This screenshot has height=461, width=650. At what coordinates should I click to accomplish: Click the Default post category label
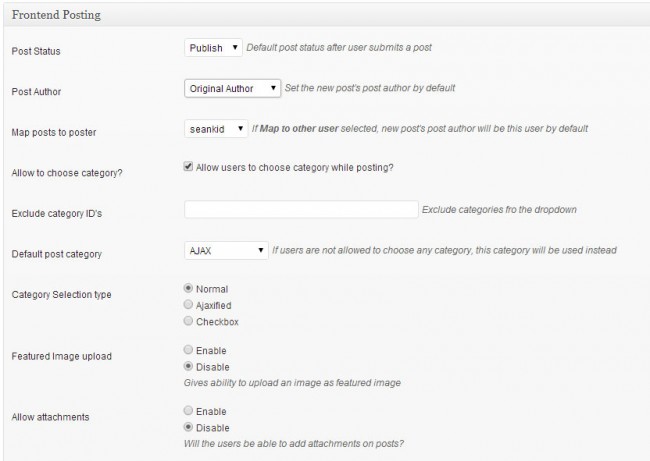(55, 254)
